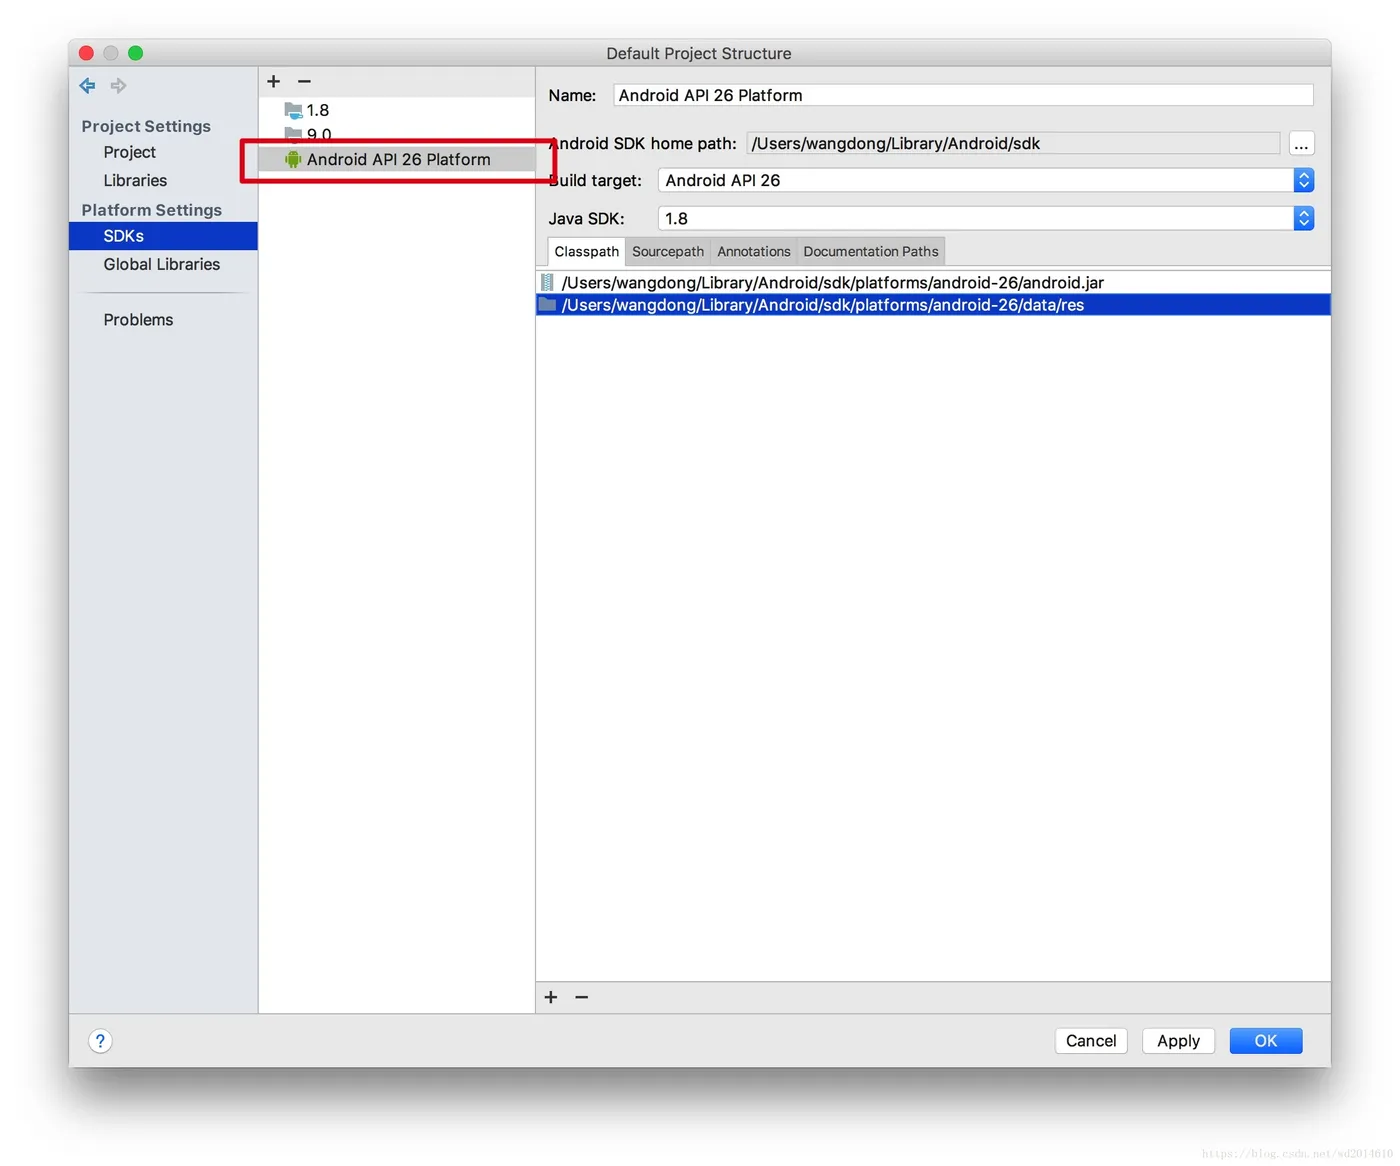Select the android-26/data/res classpath entry

pyautogui.click(x=933, y=305)
